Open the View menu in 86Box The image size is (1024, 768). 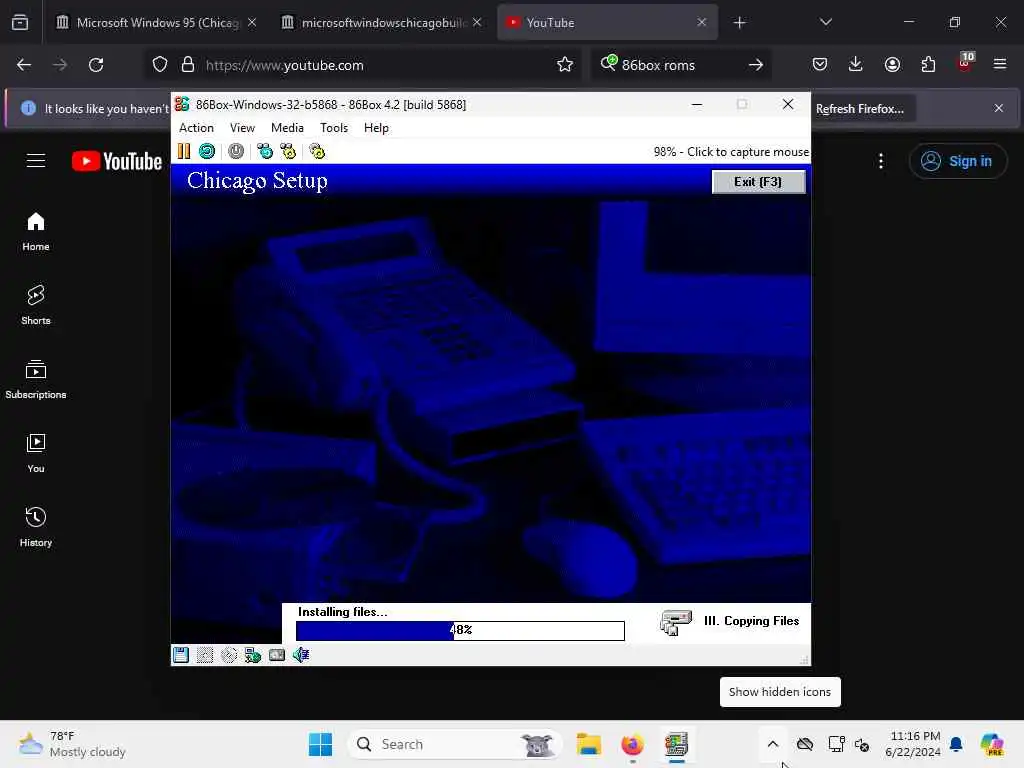[242, 128]
